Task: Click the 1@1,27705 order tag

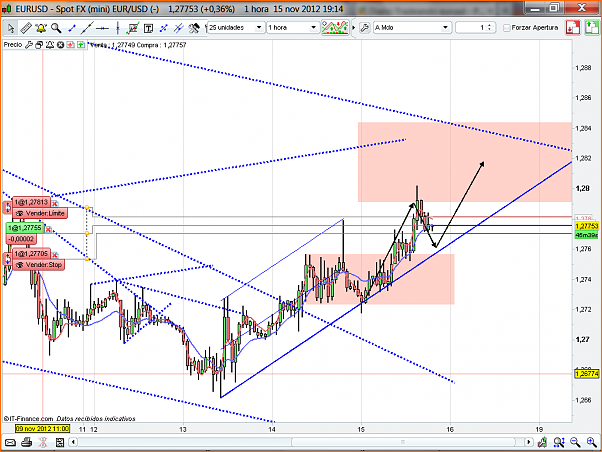Action: tap(31, 253)
